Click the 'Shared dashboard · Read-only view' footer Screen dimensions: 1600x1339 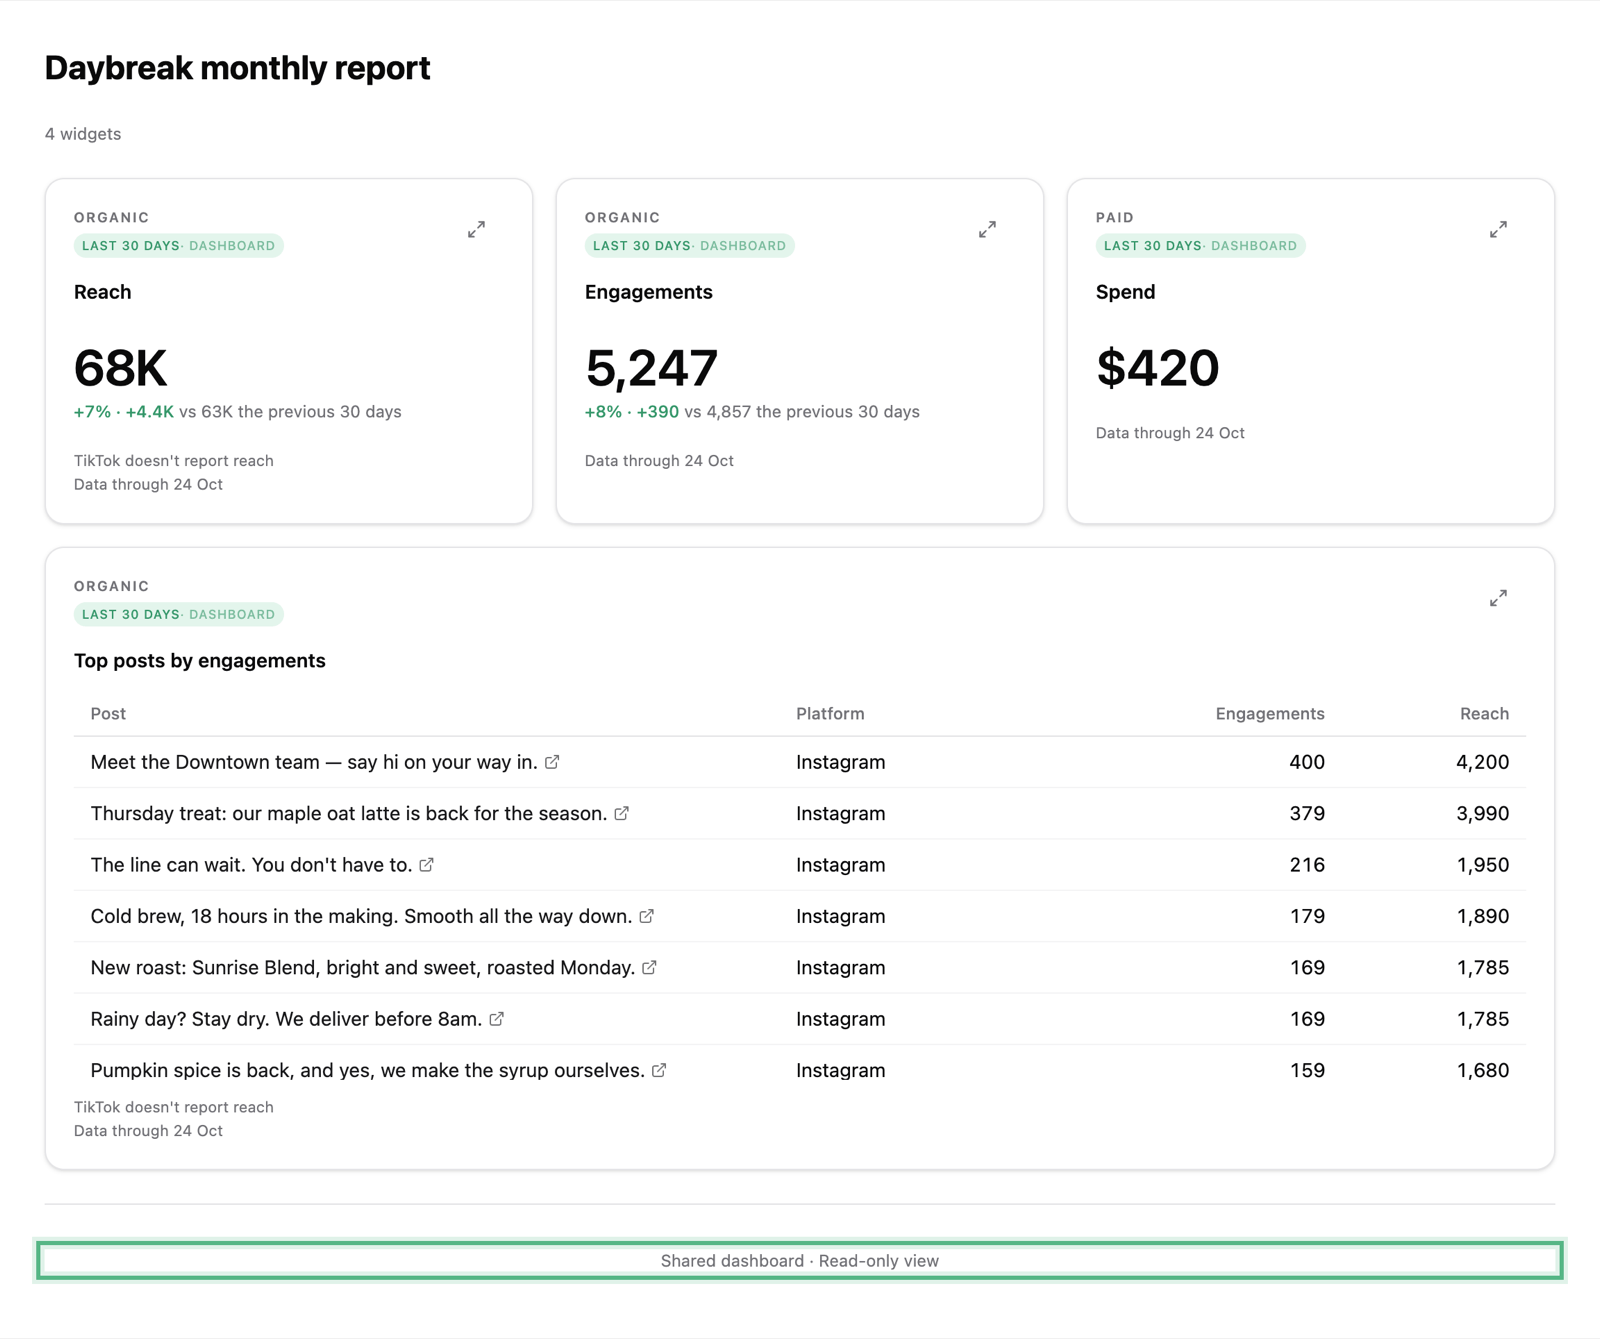tap(800, 1260)
